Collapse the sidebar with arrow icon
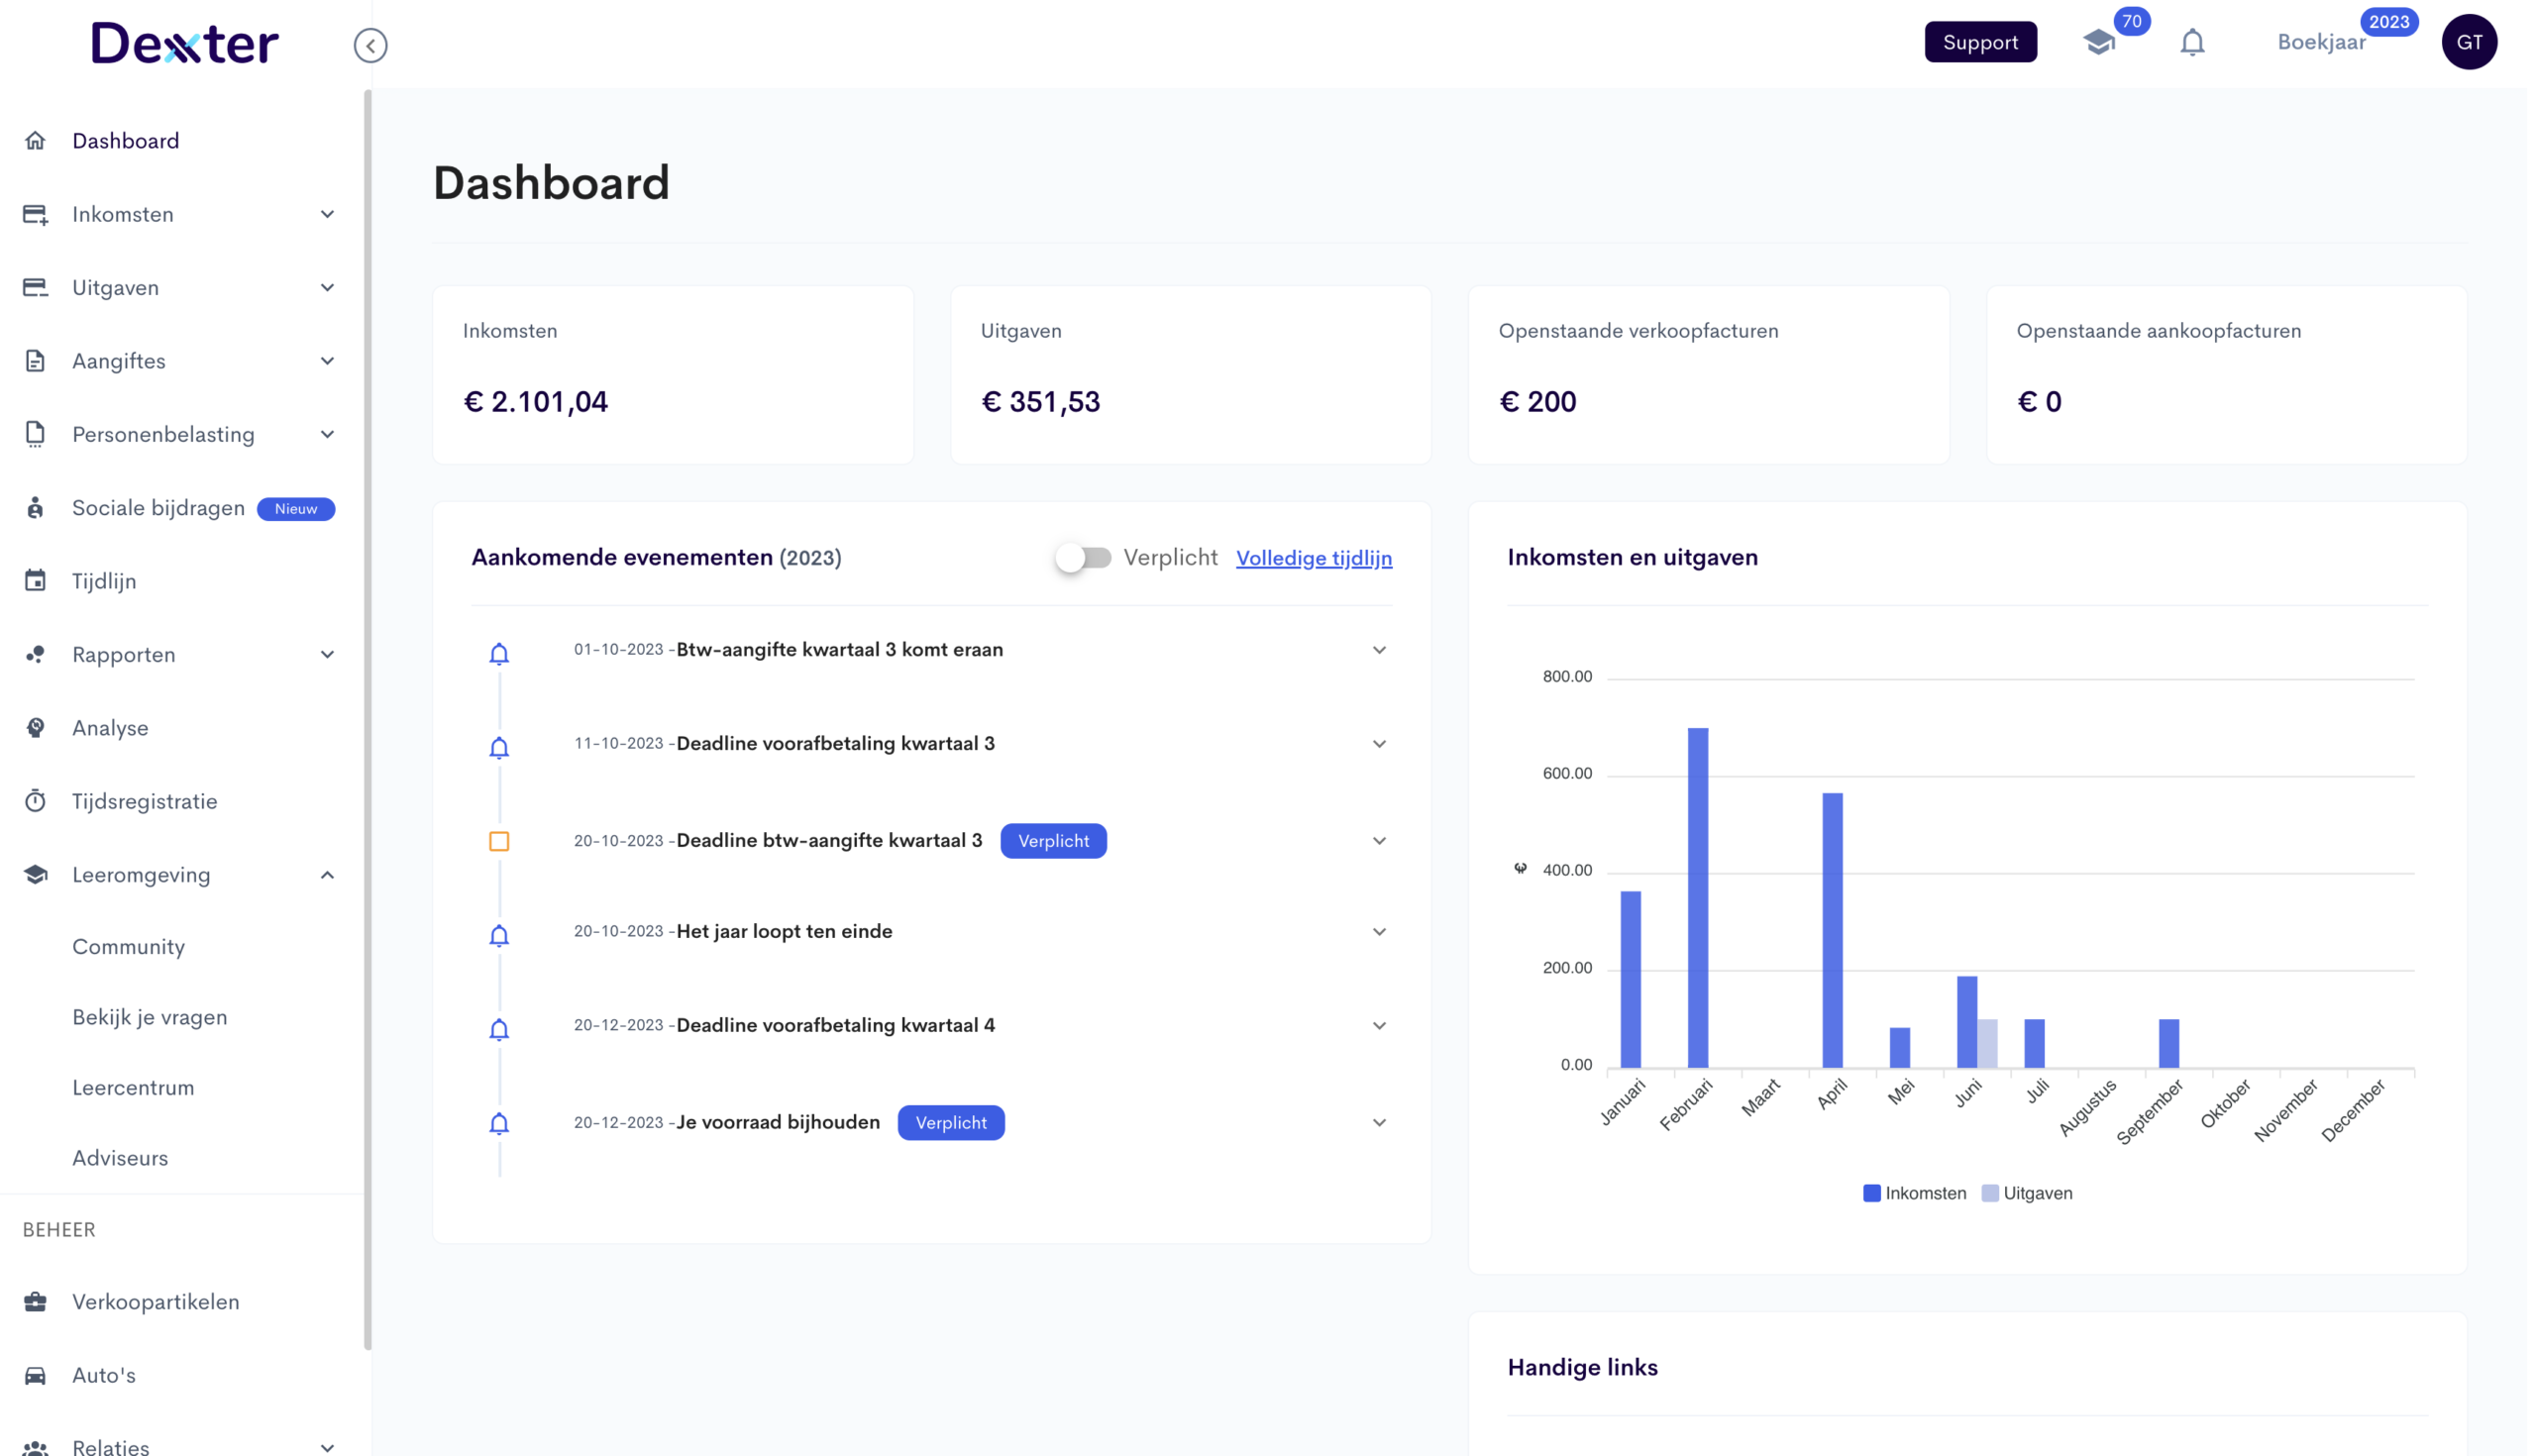Screen dimensions: 2536x1456 pyautogui.click(x=370, y=45)
